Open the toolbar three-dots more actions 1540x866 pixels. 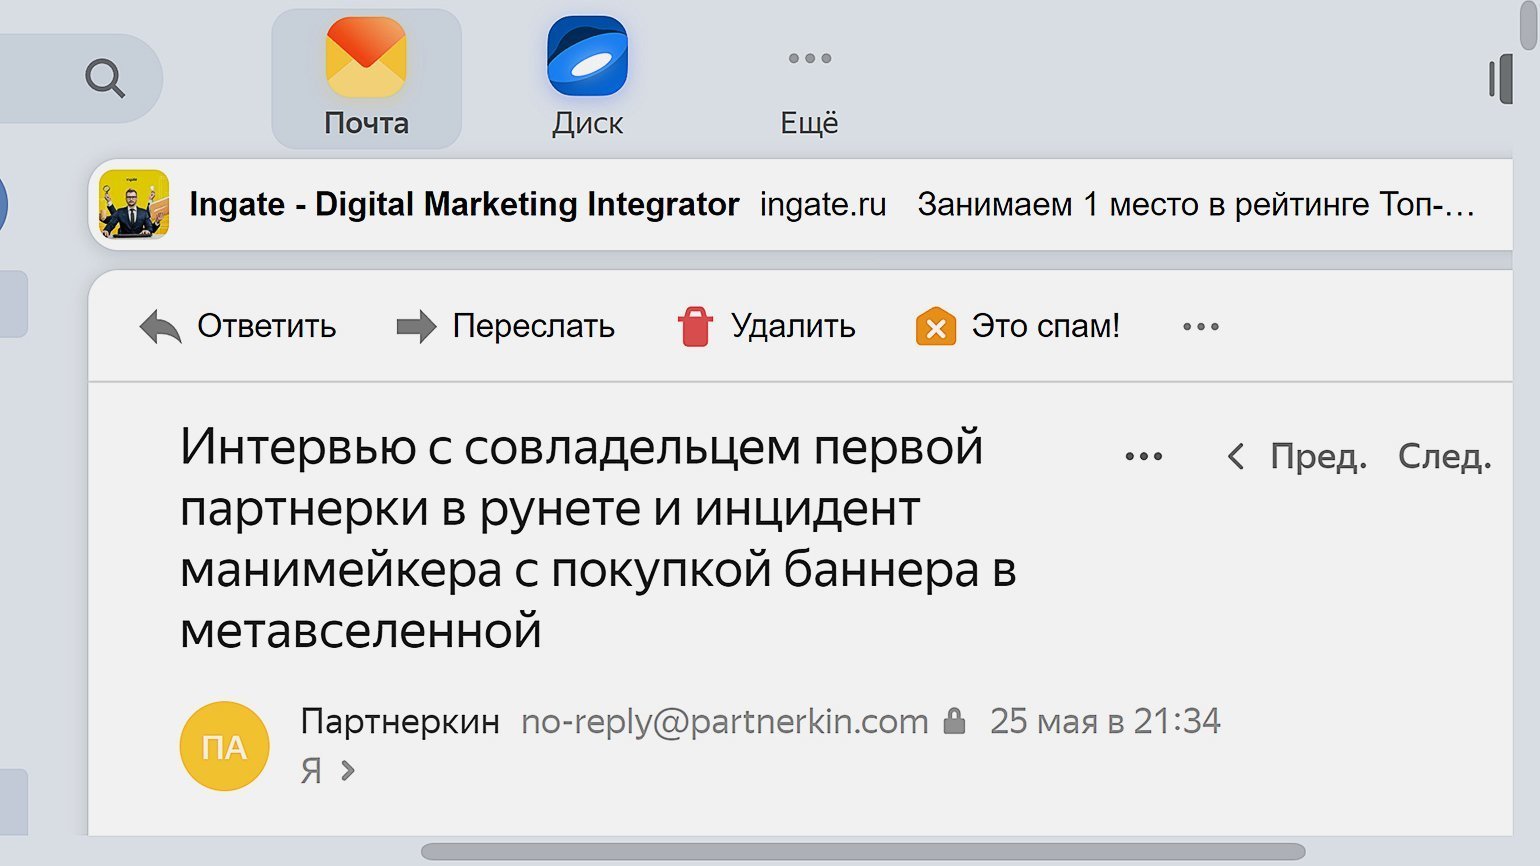1200,327
